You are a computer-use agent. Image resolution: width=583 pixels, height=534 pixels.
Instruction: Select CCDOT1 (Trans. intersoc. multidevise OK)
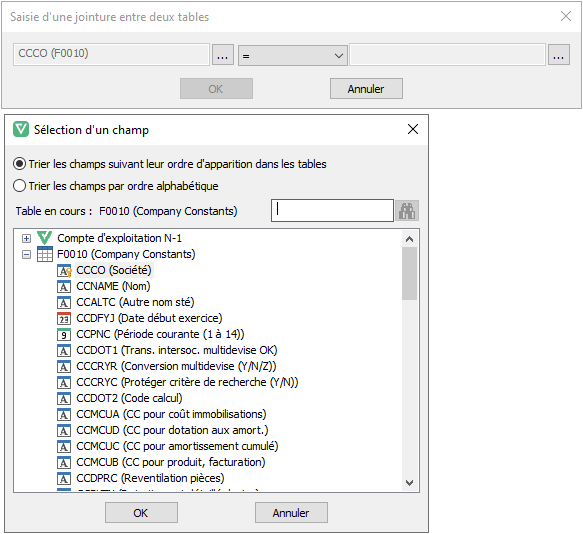(x=177, y=350)
